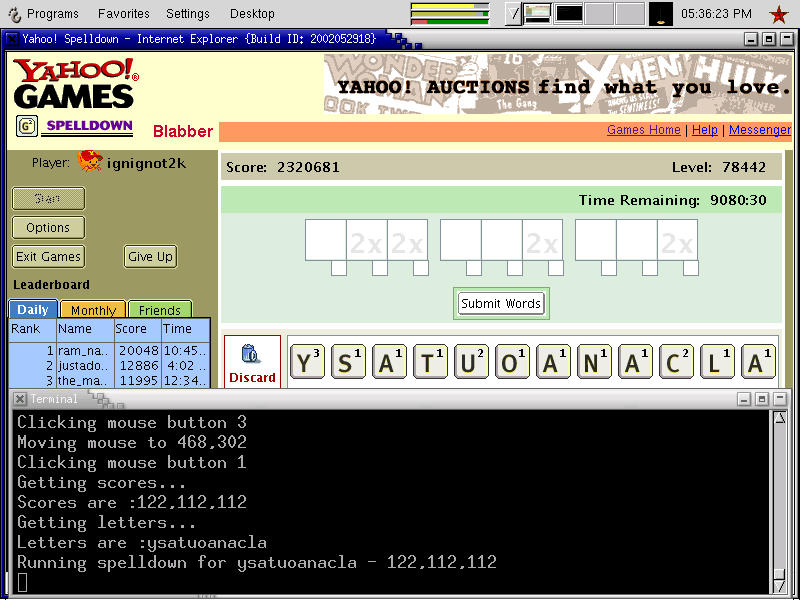Switch to the Friends leaderboard tab

160,310
